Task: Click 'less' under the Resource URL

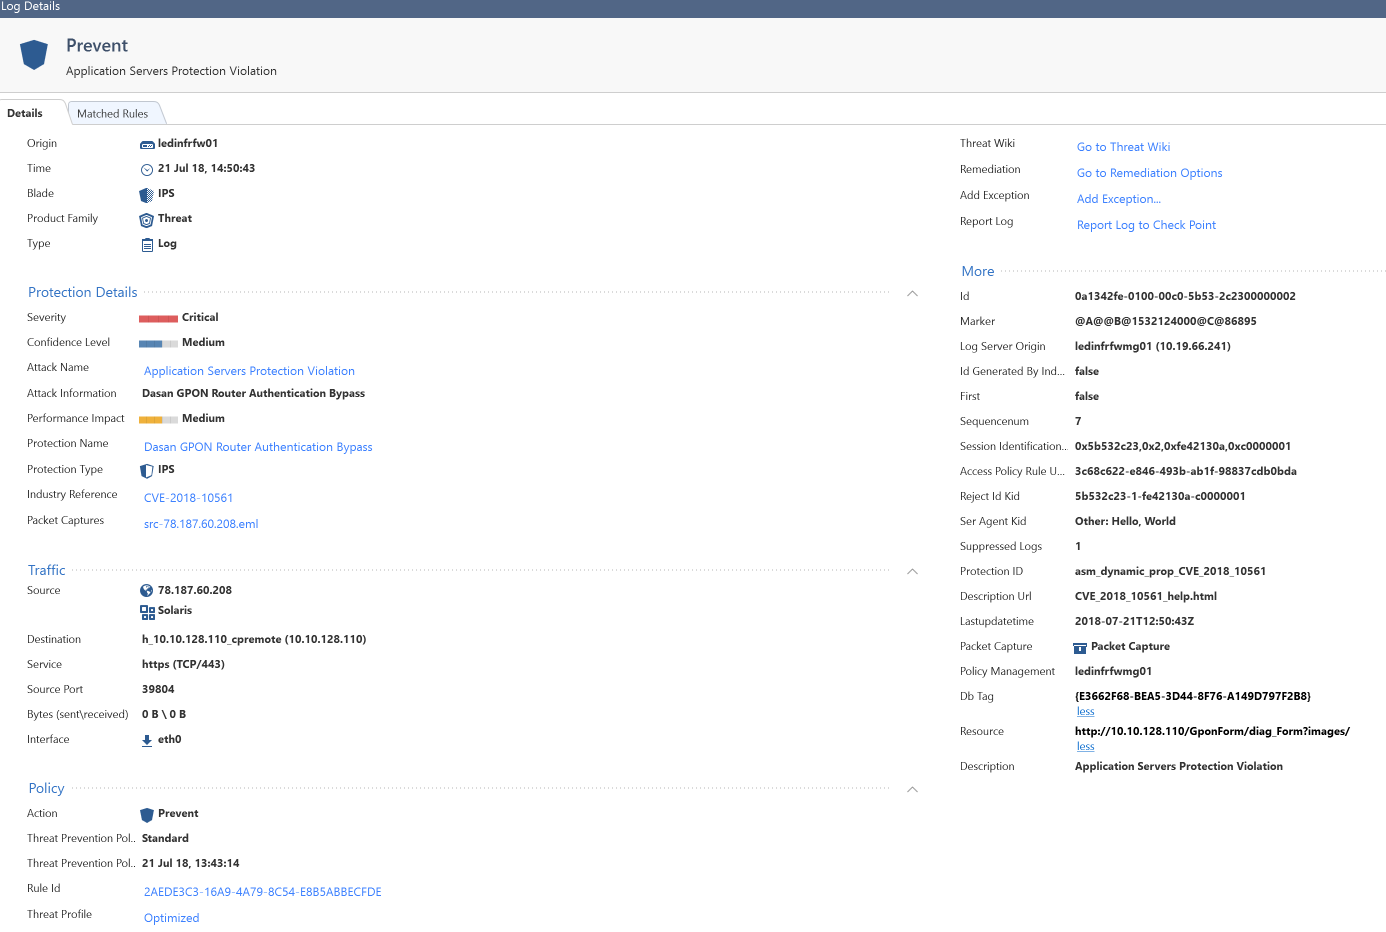Action: pos(1085,747)
